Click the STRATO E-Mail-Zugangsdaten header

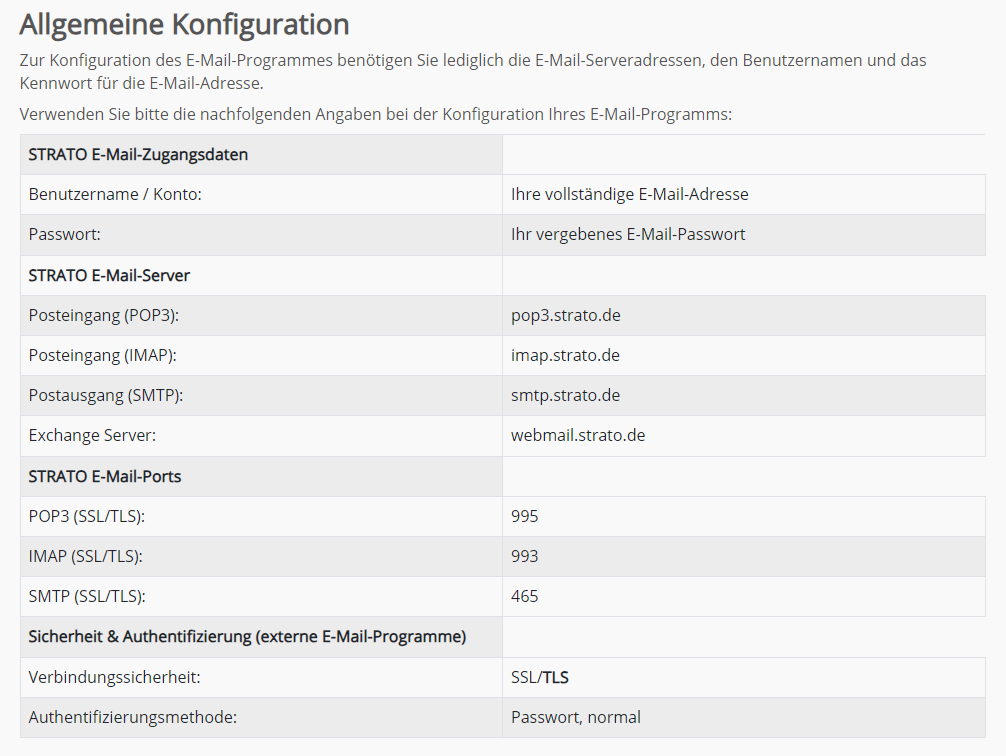138,155
